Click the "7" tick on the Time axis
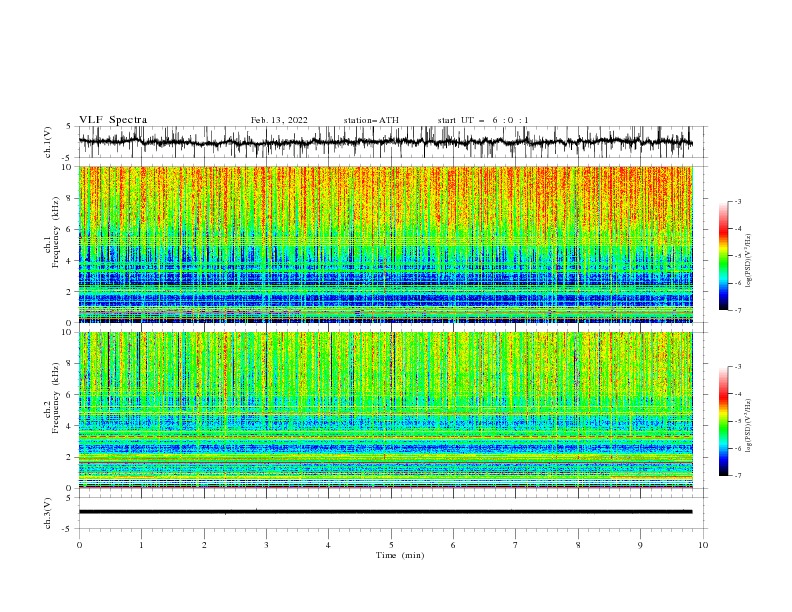The height and width of the screenshot is (612, 792). click(x=516, y=545)
